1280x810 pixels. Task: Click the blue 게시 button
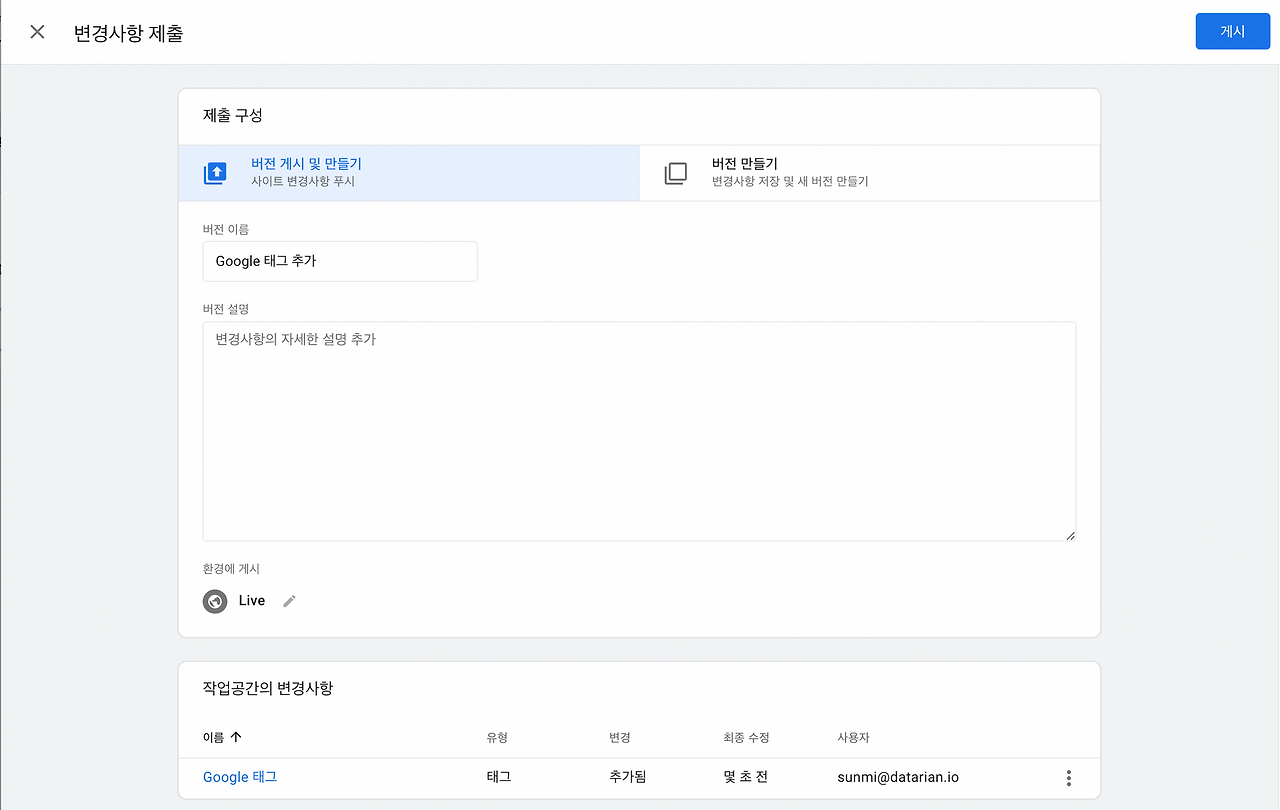tap(1232, 32)
